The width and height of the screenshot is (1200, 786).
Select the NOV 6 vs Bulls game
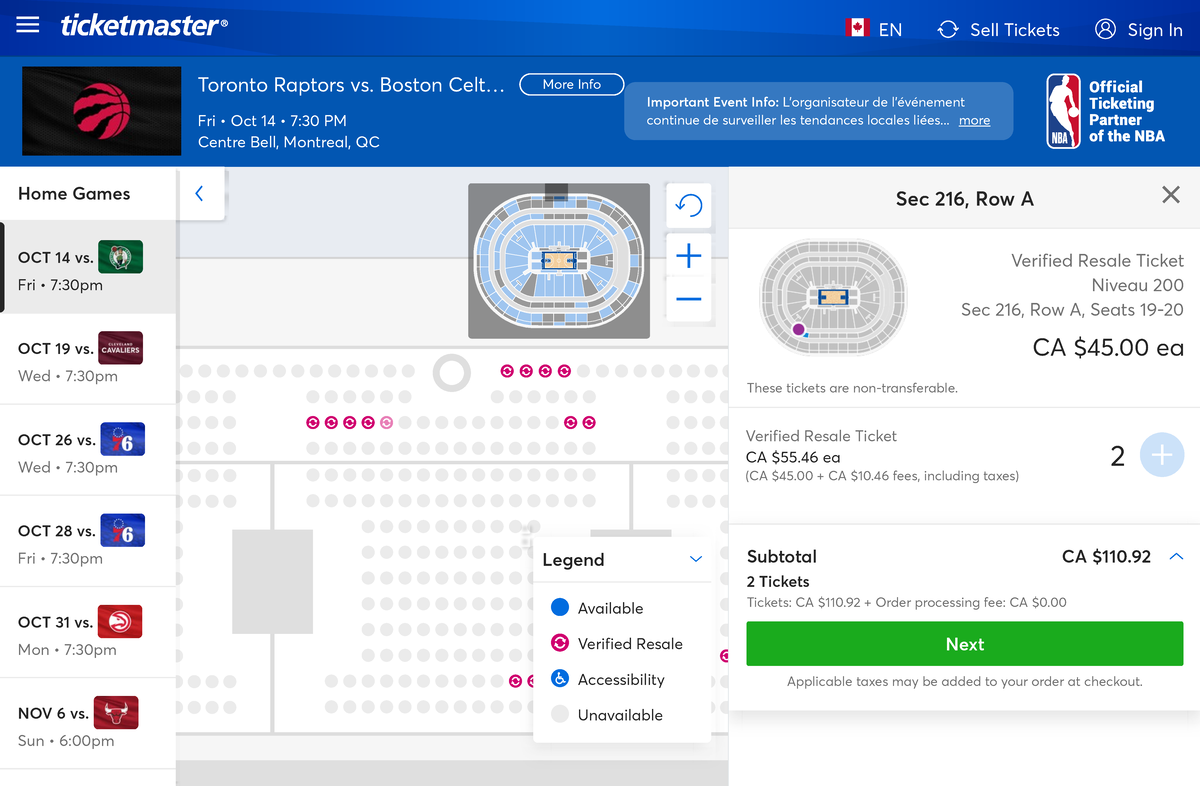point(88,724)
